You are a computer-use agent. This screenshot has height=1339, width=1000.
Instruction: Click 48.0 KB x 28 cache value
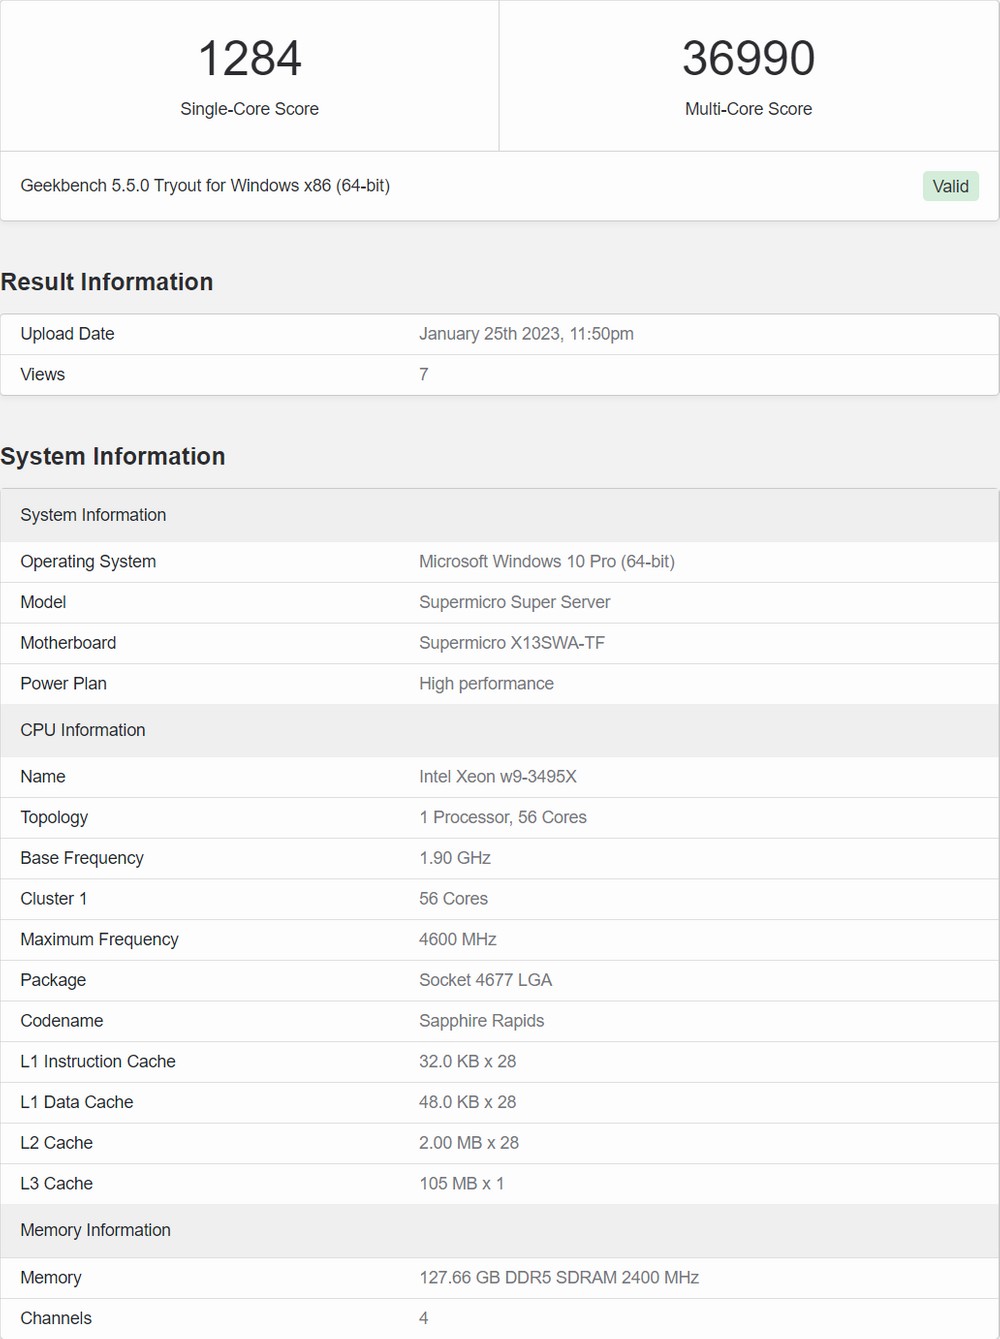[468, 1102]
